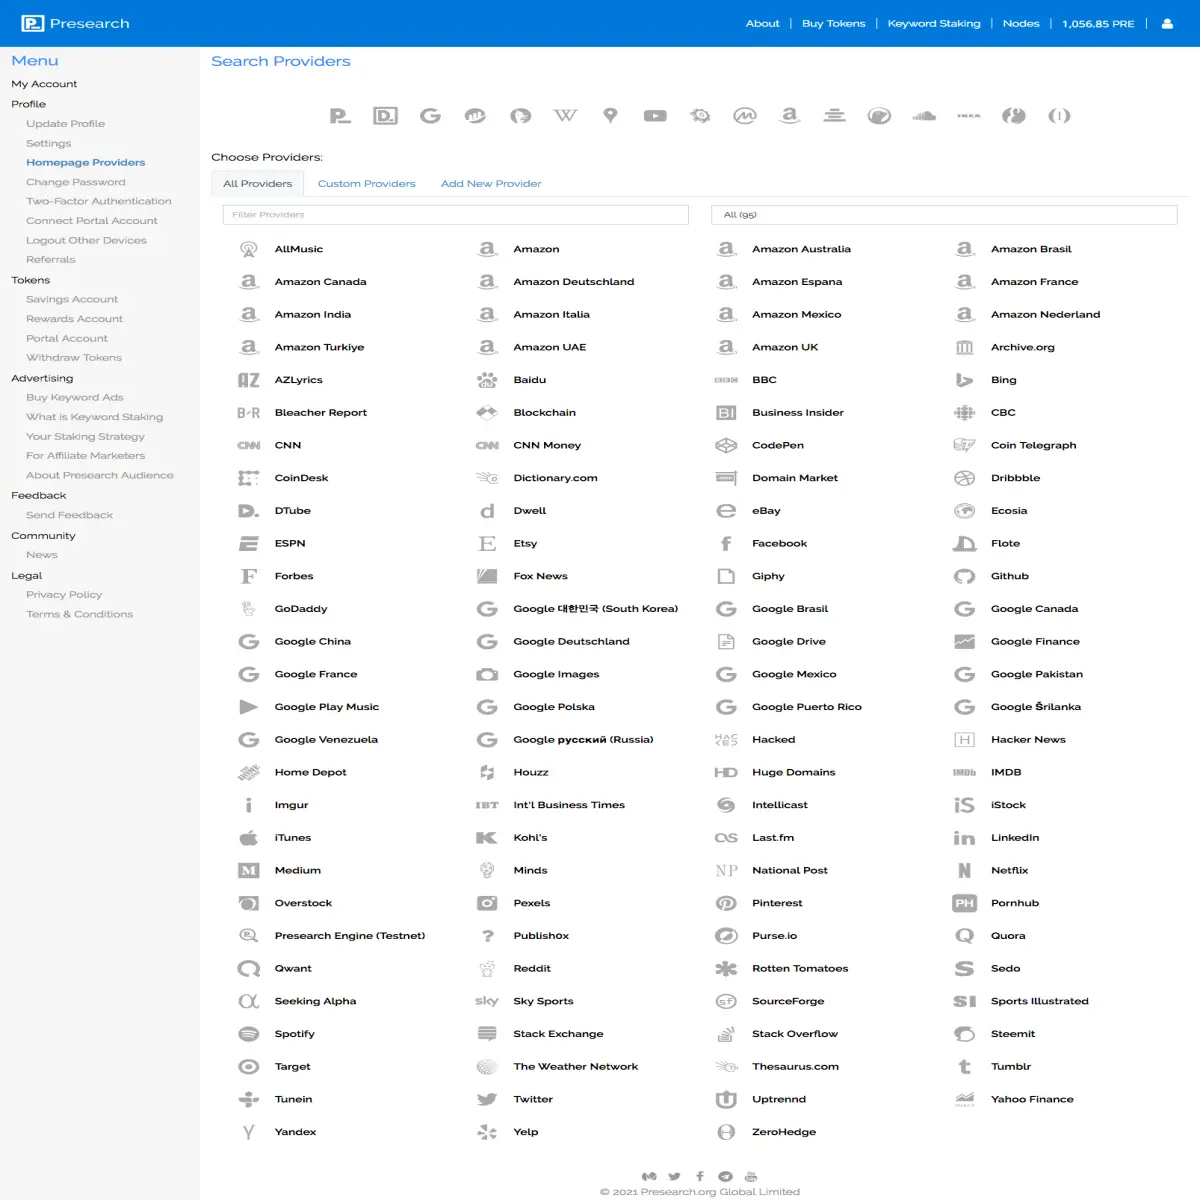
Task: Select the Wikipedia-free 'Archive.org' provider name
Action: coord(1023,348)
